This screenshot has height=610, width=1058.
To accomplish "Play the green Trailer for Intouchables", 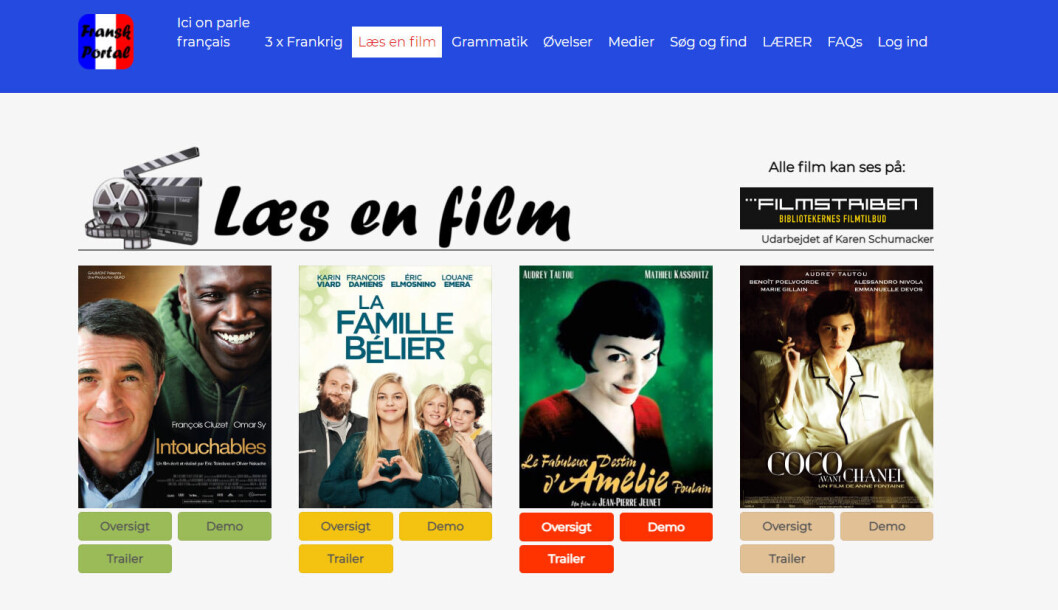I will click(x=125, y=559).
